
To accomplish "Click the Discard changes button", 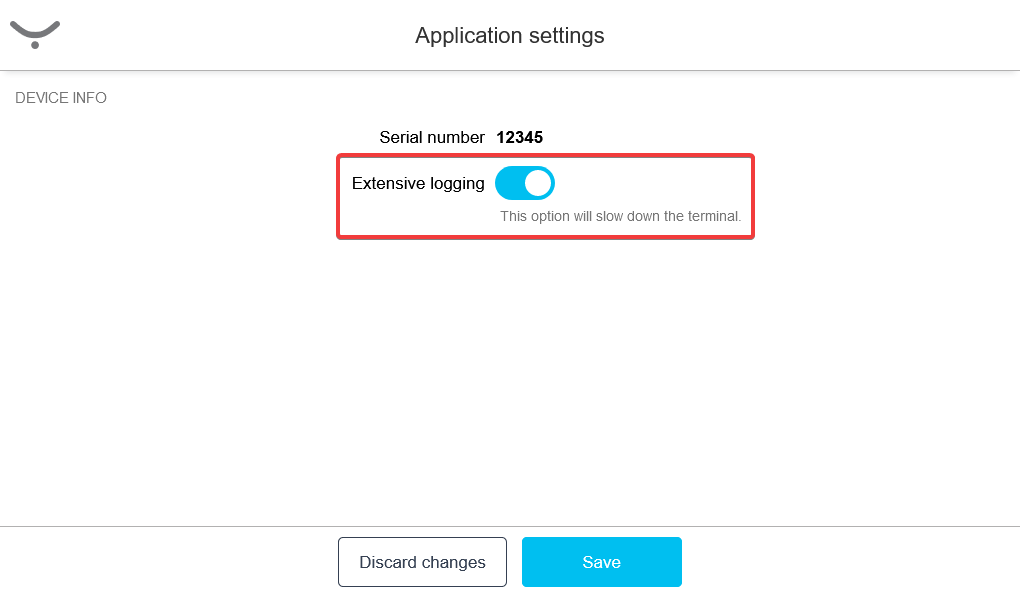I will 422,562.
